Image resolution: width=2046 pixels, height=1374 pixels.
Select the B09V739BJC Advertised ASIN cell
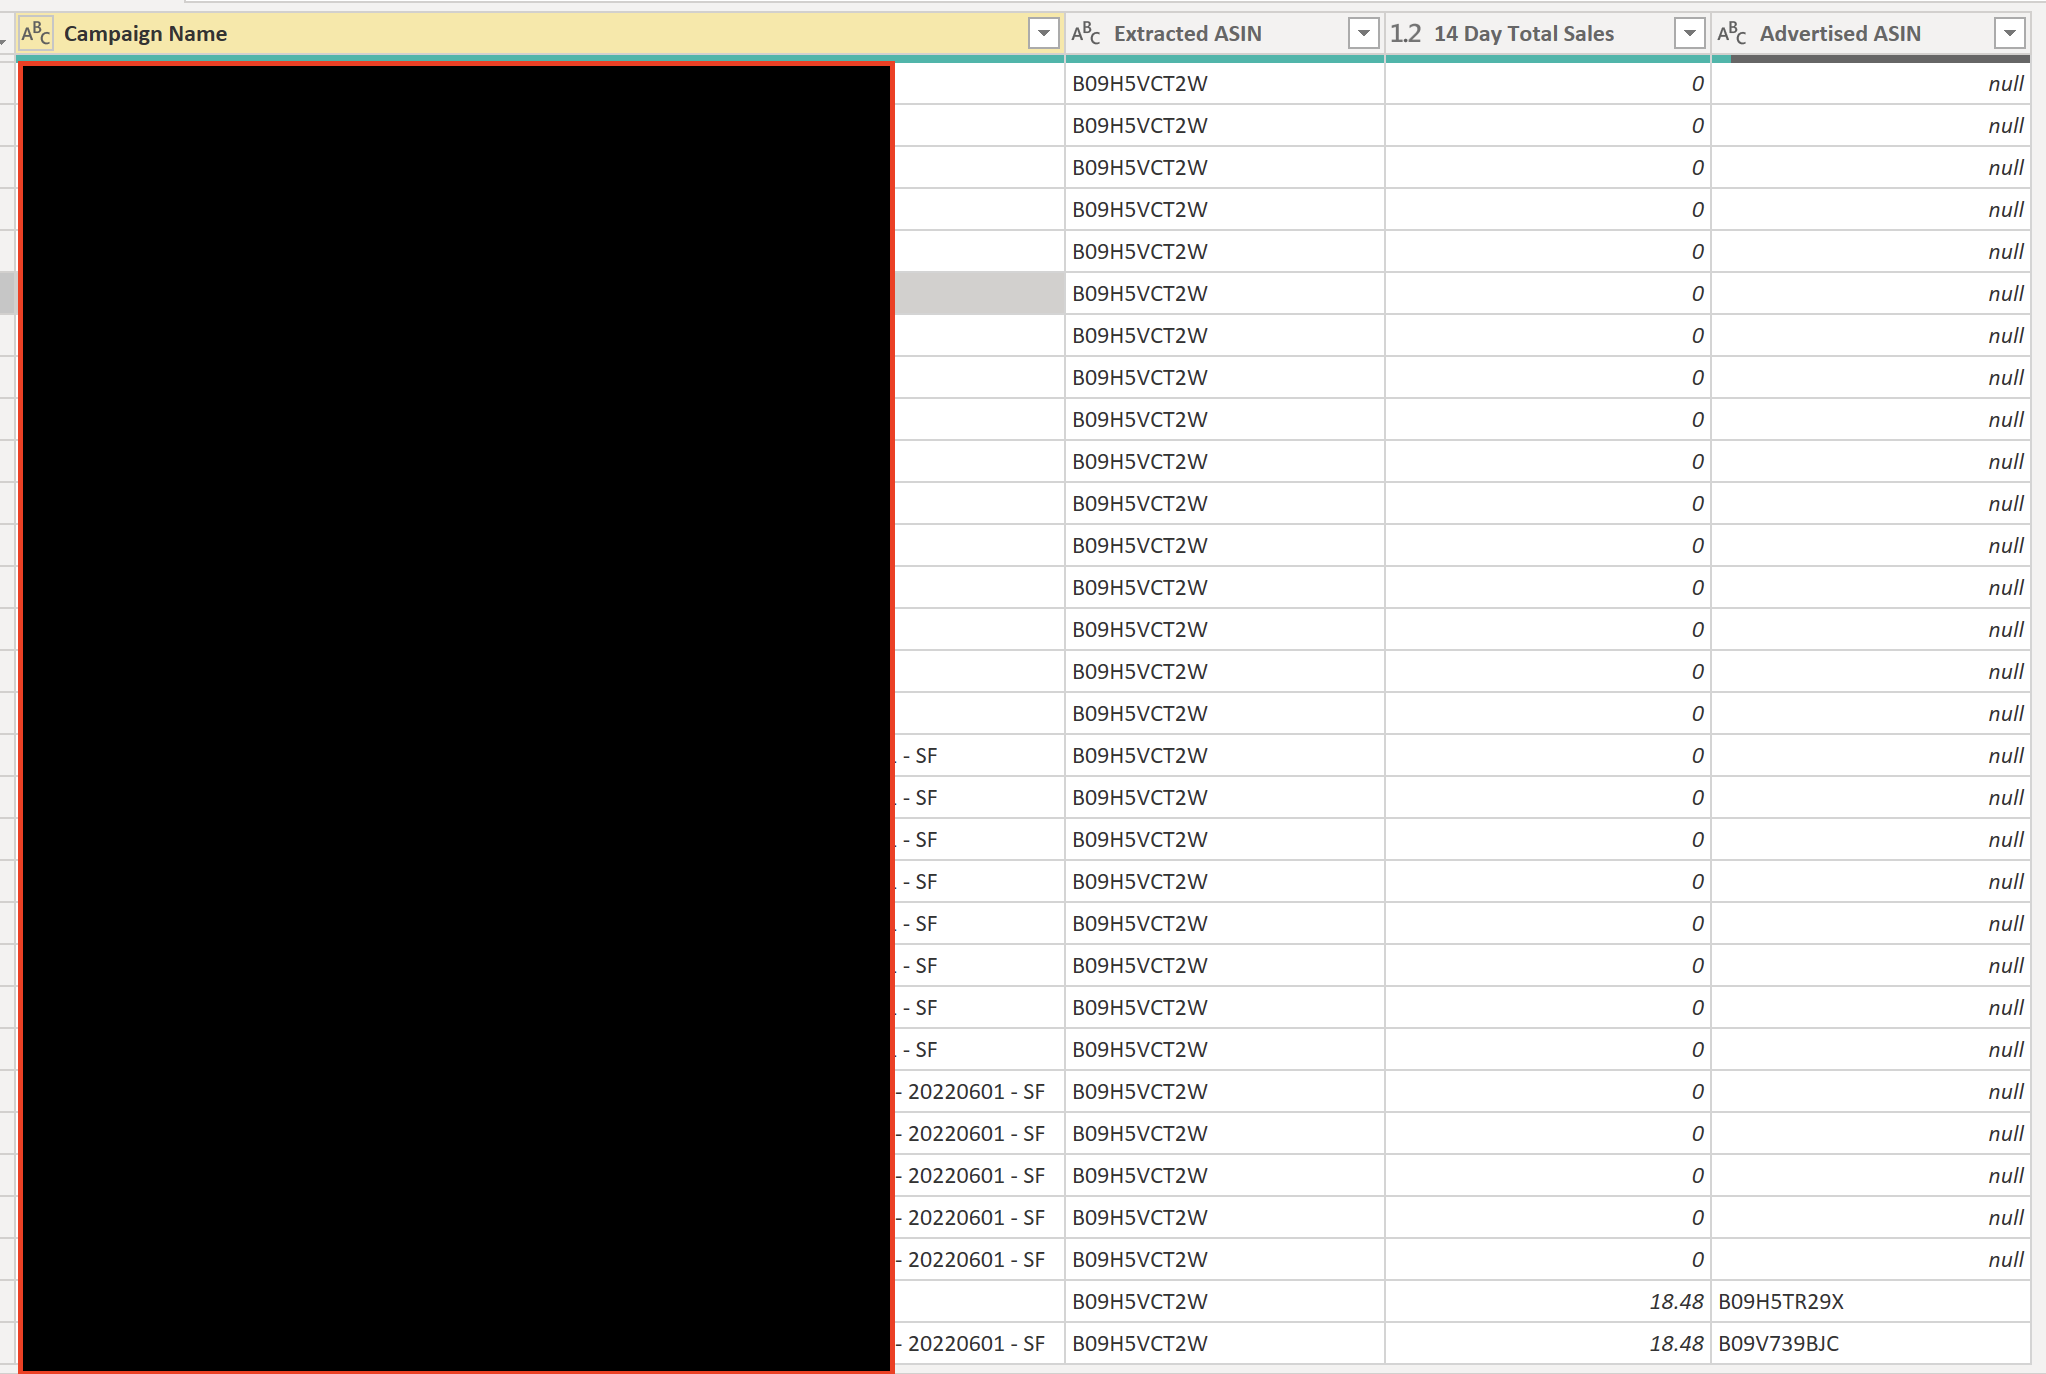1871,1343
